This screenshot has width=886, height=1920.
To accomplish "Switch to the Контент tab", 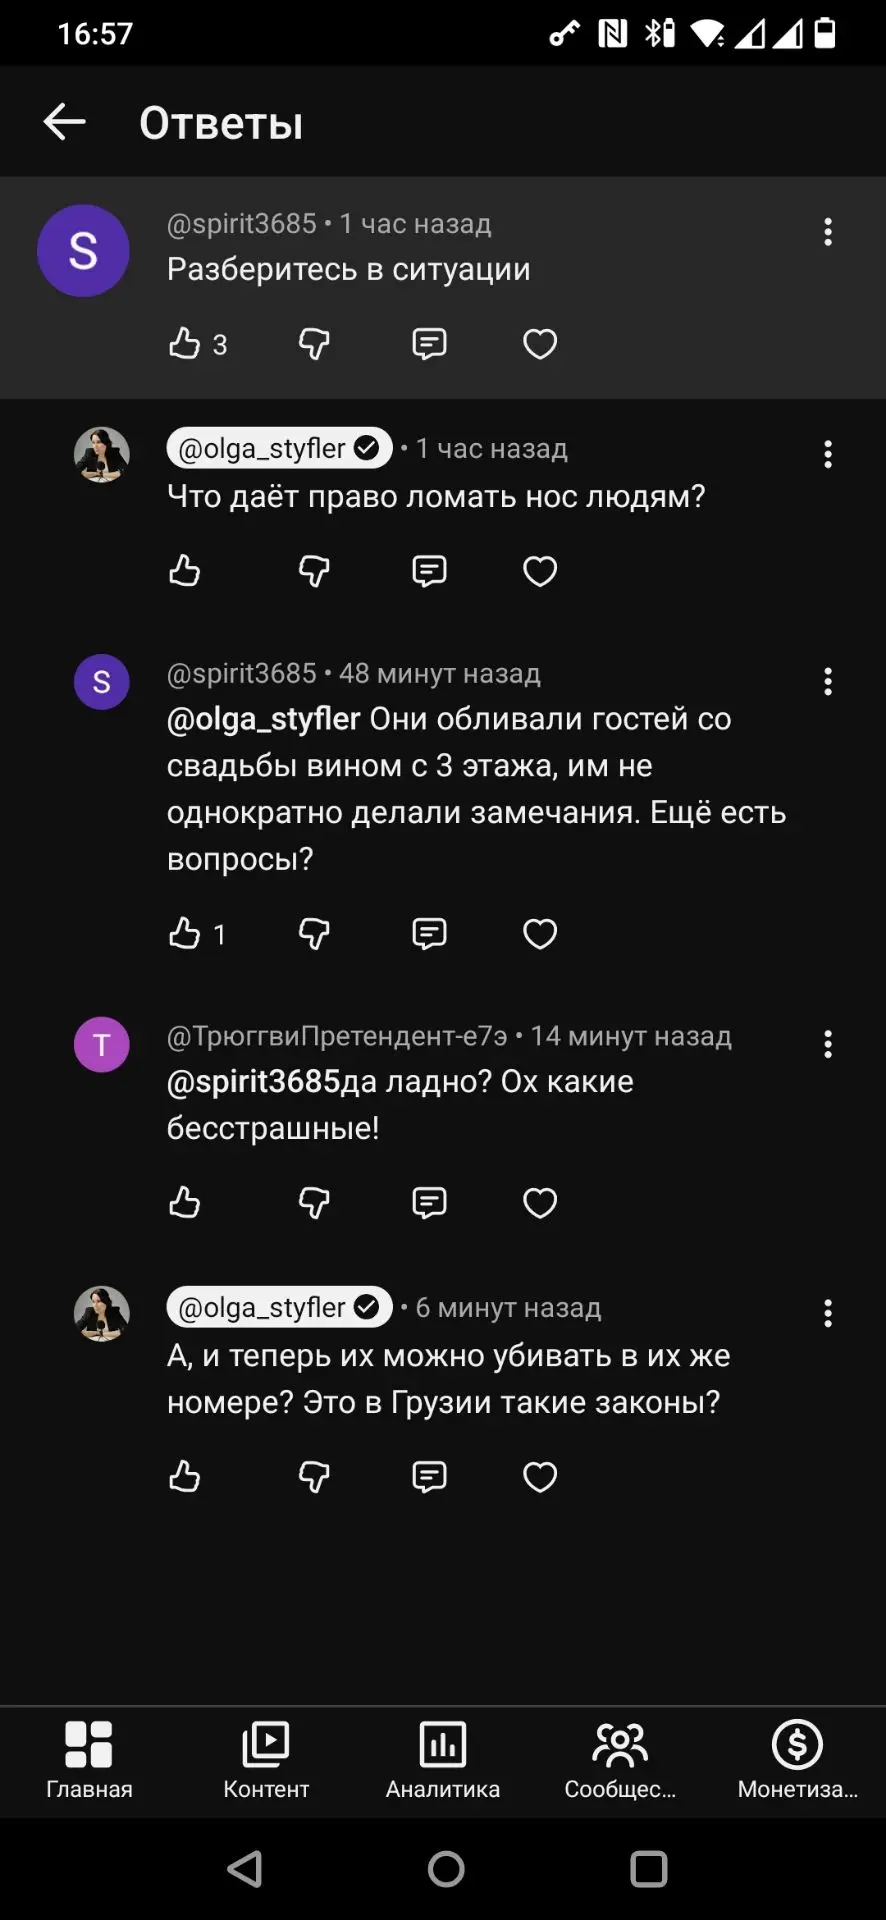I will (266, 1761).
